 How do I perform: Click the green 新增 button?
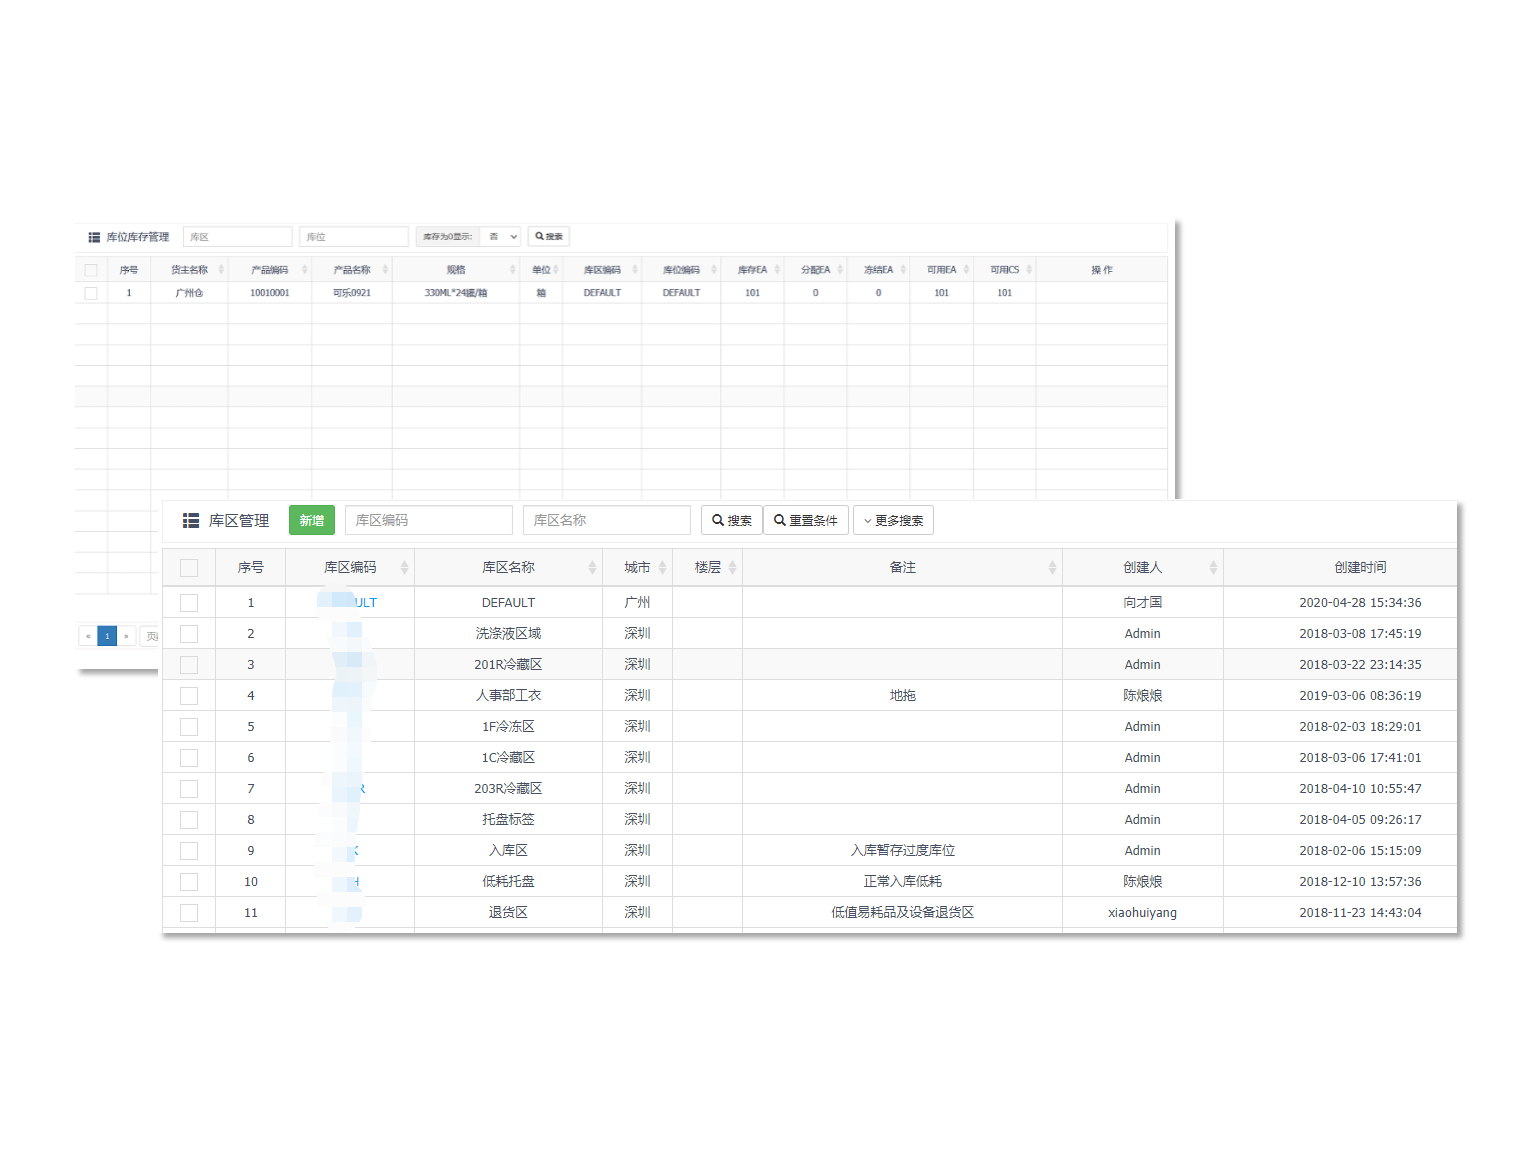tap(311, 521)
